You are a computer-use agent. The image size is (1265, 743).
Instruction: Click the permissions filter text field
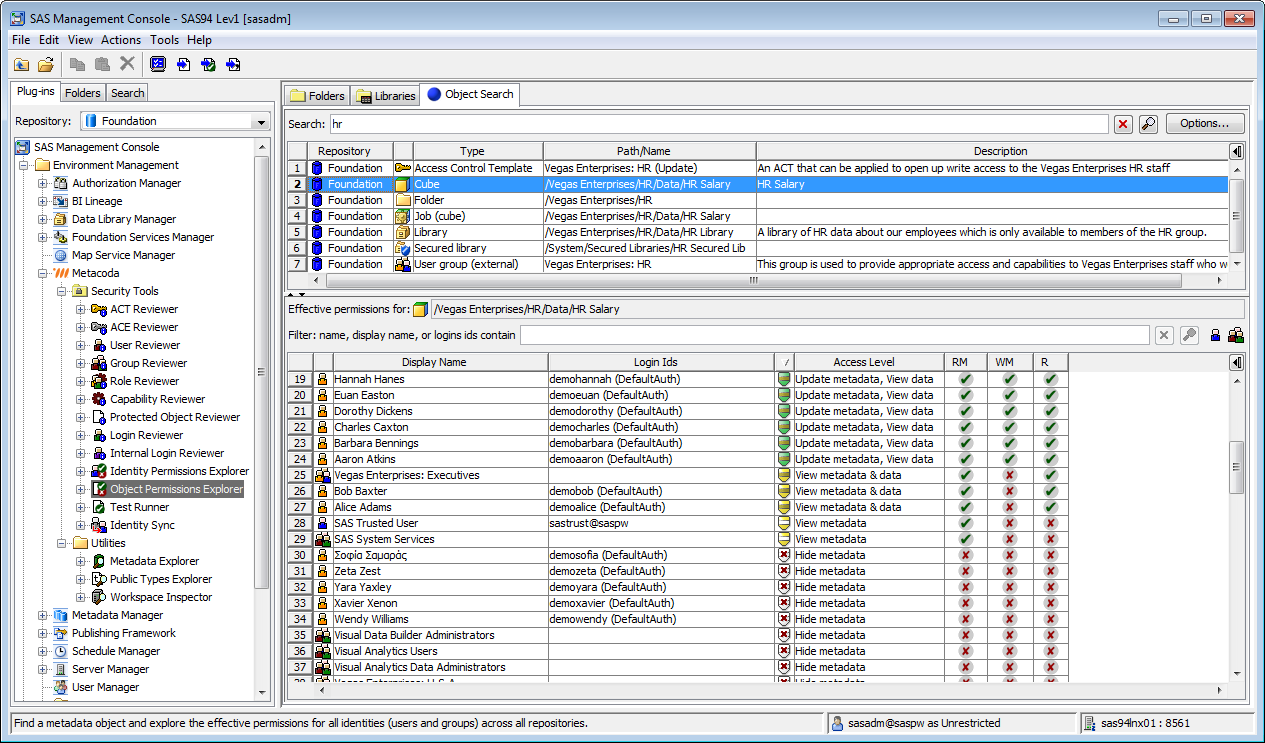coord(835,335)
